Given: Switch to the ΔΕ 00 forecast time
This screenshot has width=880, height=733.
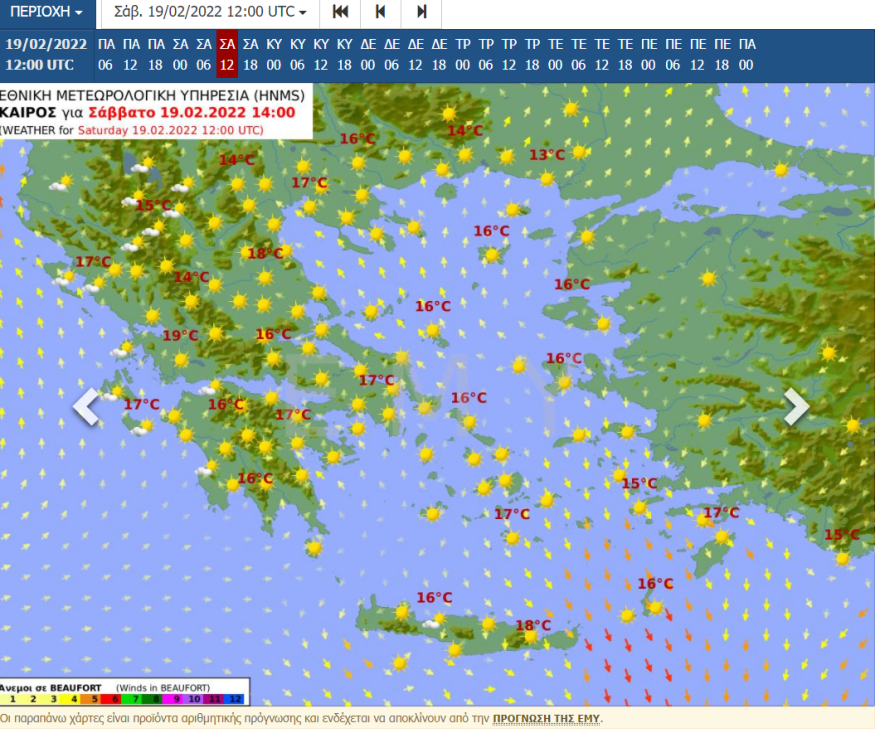Looking at the screenshot, I should pyautogui.click(x=368, y=54).
